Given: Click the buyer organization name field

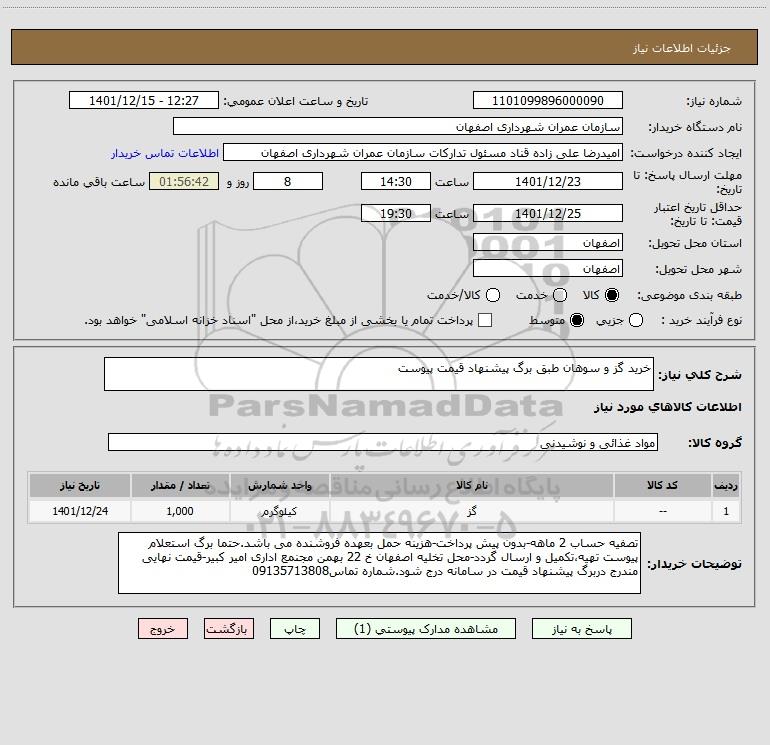Looking at the screenshot, I should [398, 127].
